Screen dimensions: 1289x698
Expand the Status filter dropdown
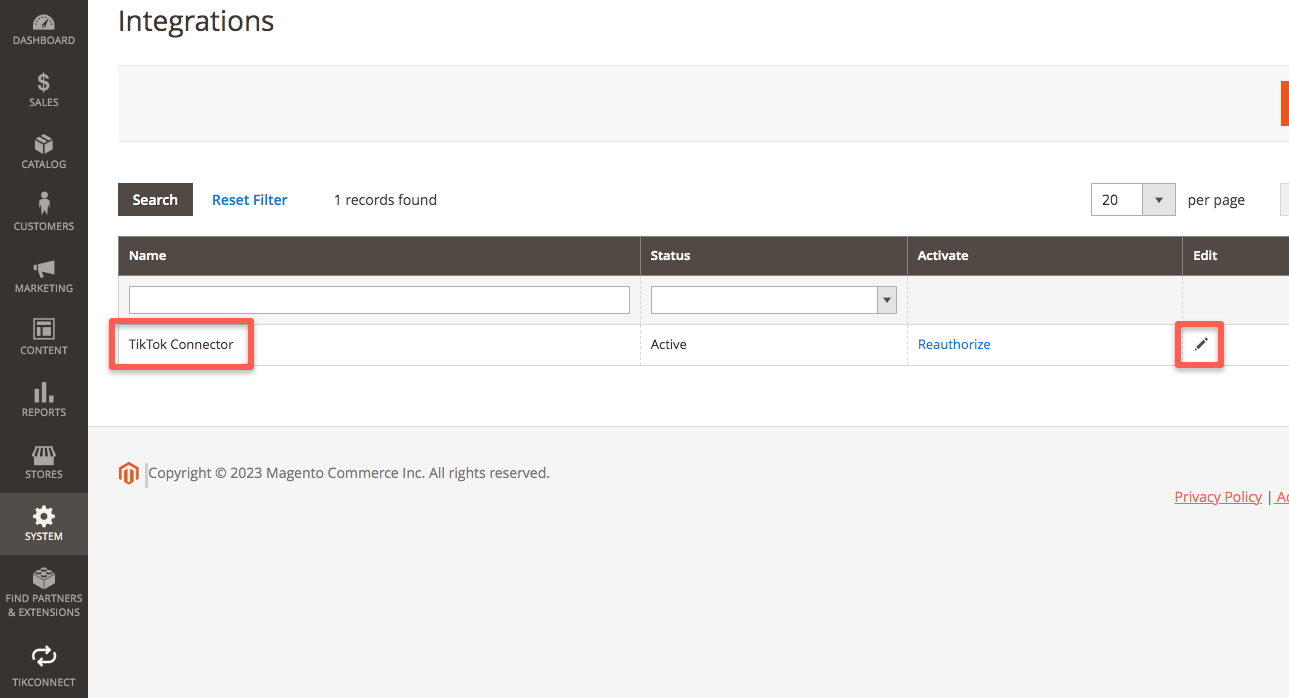pyautogui.click(x=886, y=299)
